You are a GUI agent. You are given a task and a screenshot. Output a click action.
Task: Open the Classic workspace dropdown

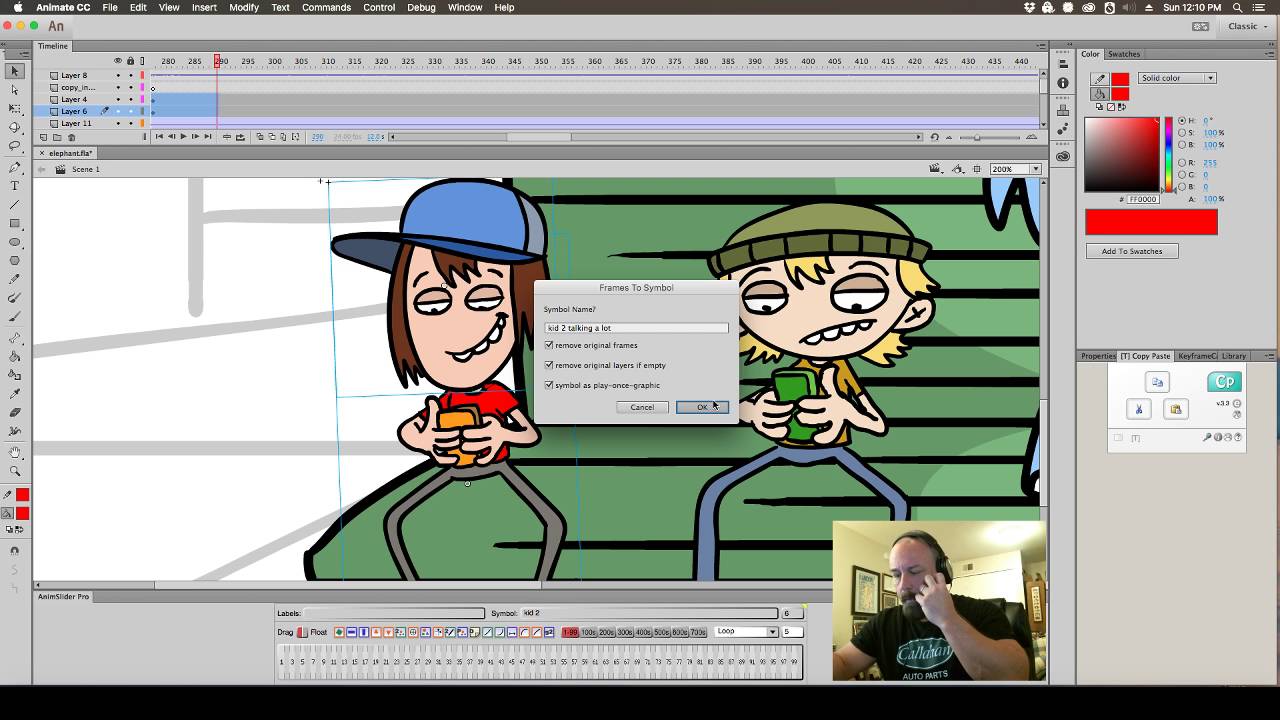tap(1249, 26)
